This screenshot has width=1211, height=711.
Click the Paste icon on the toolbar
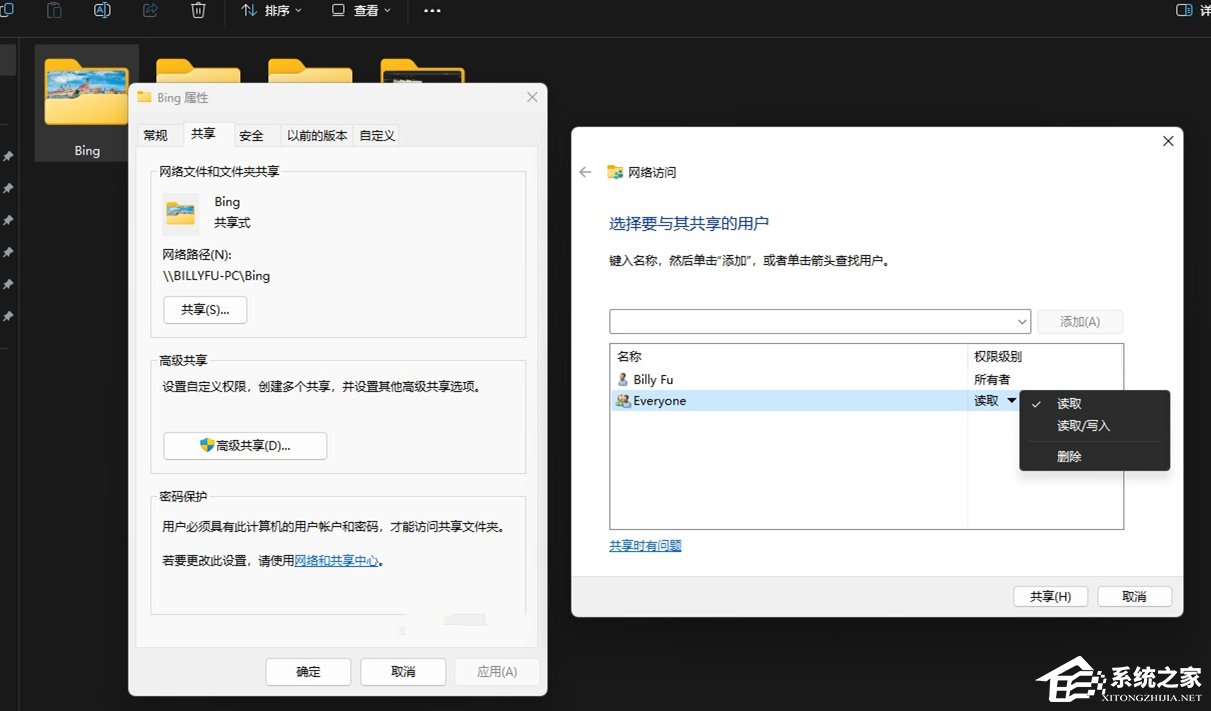53,12
